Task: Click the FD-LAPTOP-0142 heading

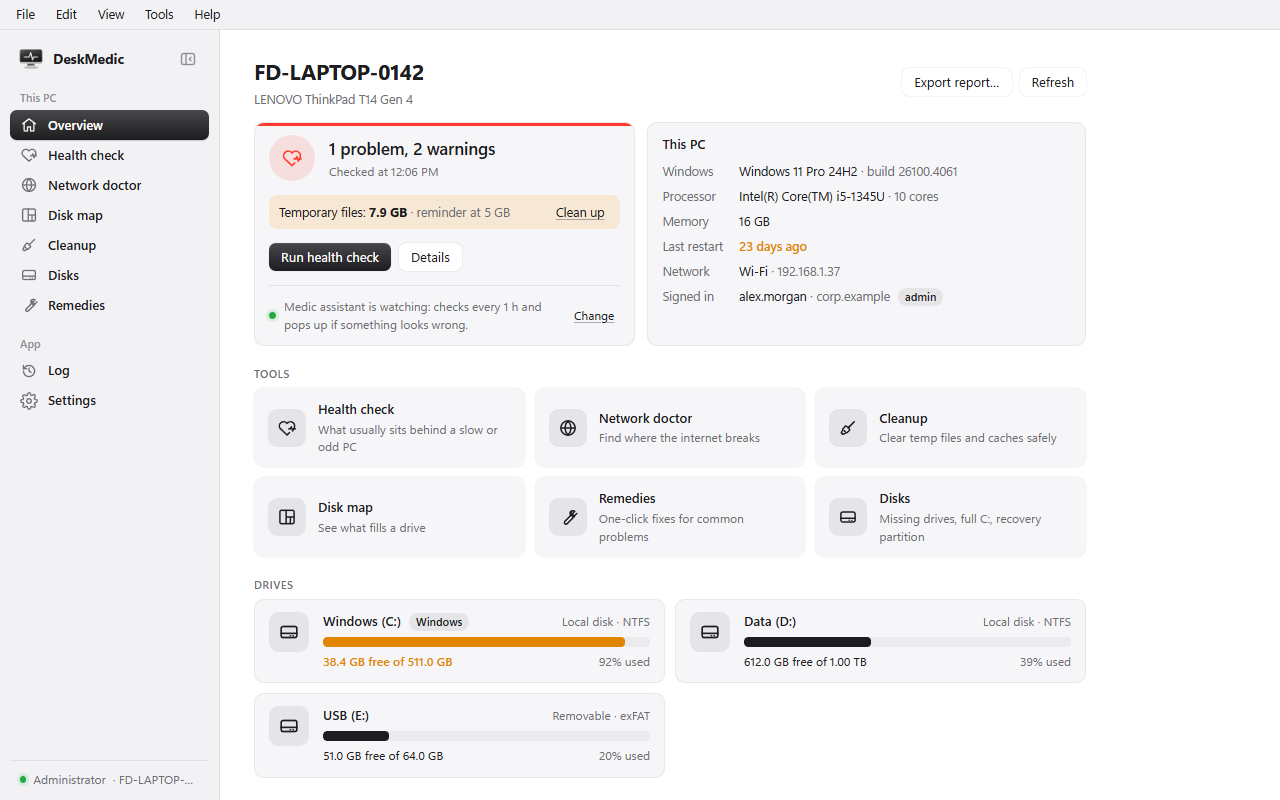Action: (x=339, y=73)
